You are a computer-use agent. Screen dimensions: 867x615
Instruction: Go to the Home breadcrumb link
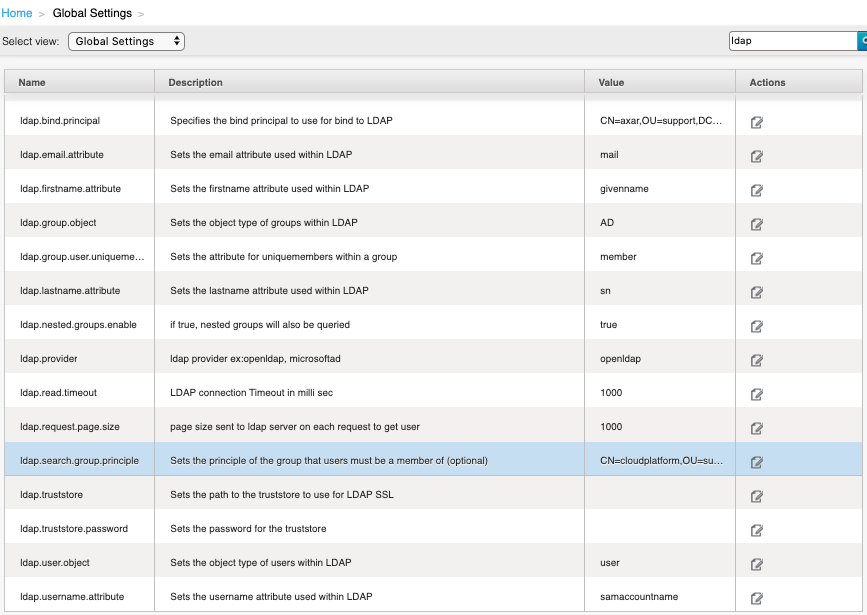pyautogui.click(x=17, y=13)
